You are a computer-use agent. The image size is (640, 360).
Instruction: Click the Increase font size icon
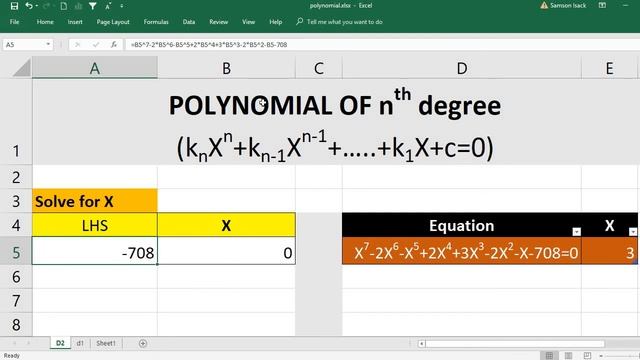108,6
